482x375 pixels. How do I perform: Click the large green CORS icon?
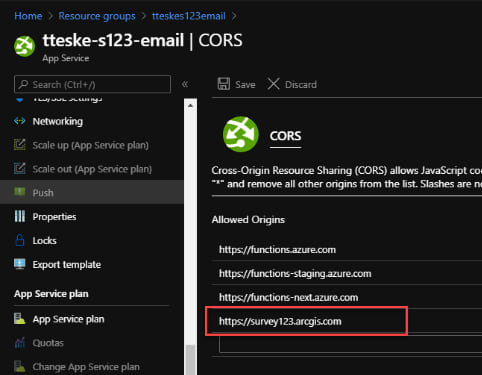coord(241,134)
